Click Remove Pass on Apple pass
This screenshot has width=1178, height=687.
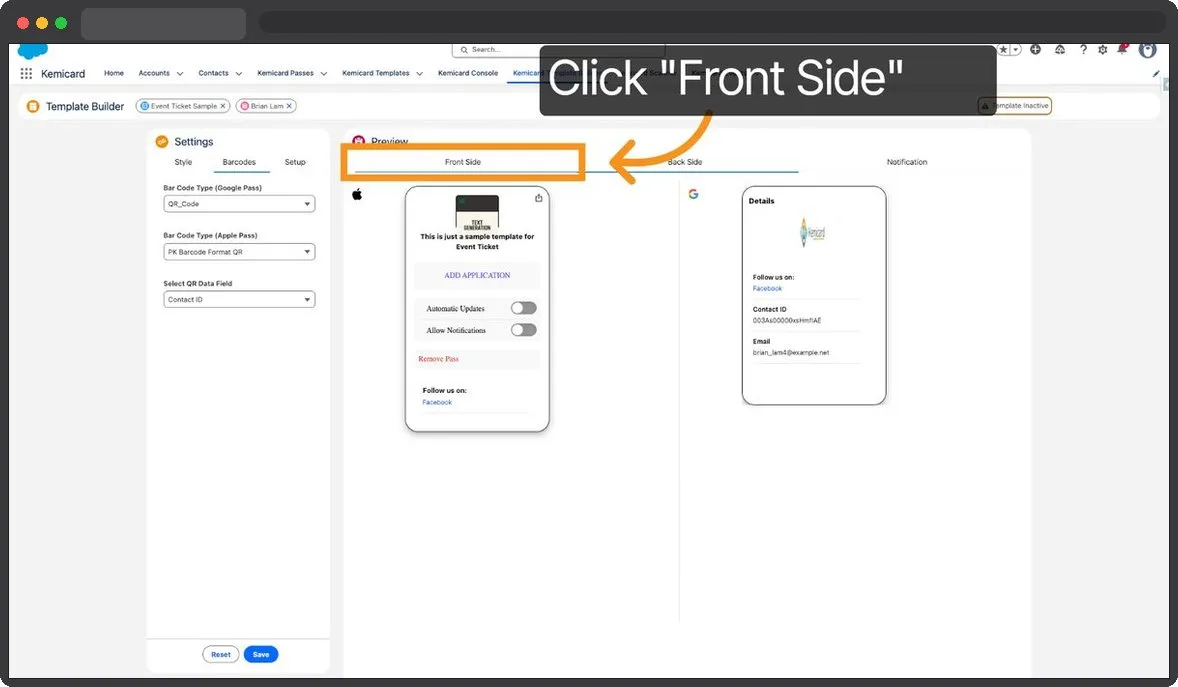click(439, 359)
